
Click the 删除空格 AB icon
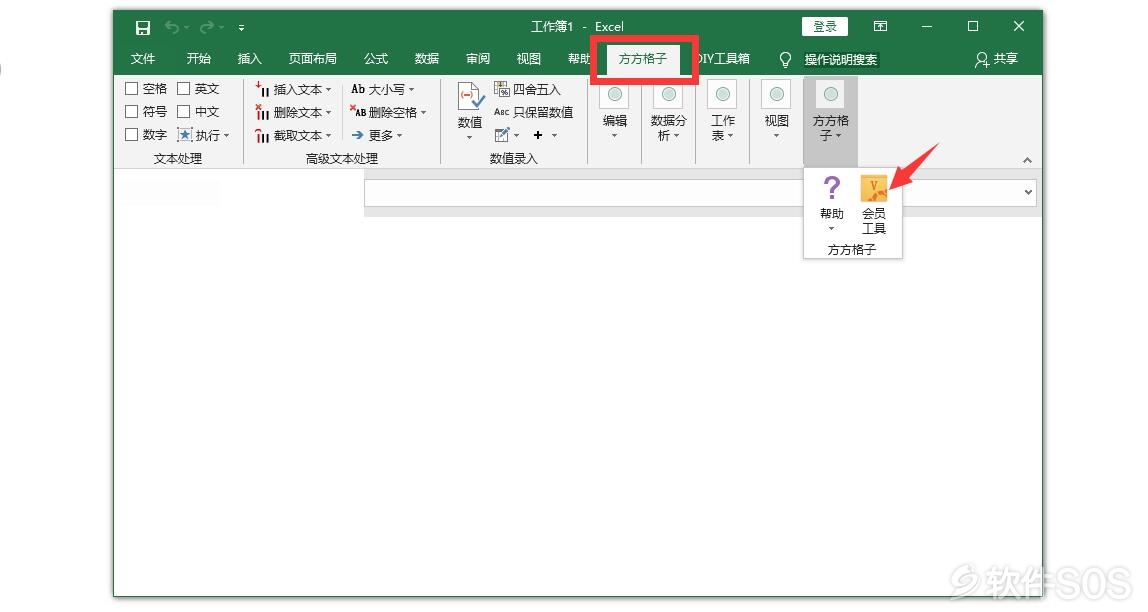coord(358,112)
